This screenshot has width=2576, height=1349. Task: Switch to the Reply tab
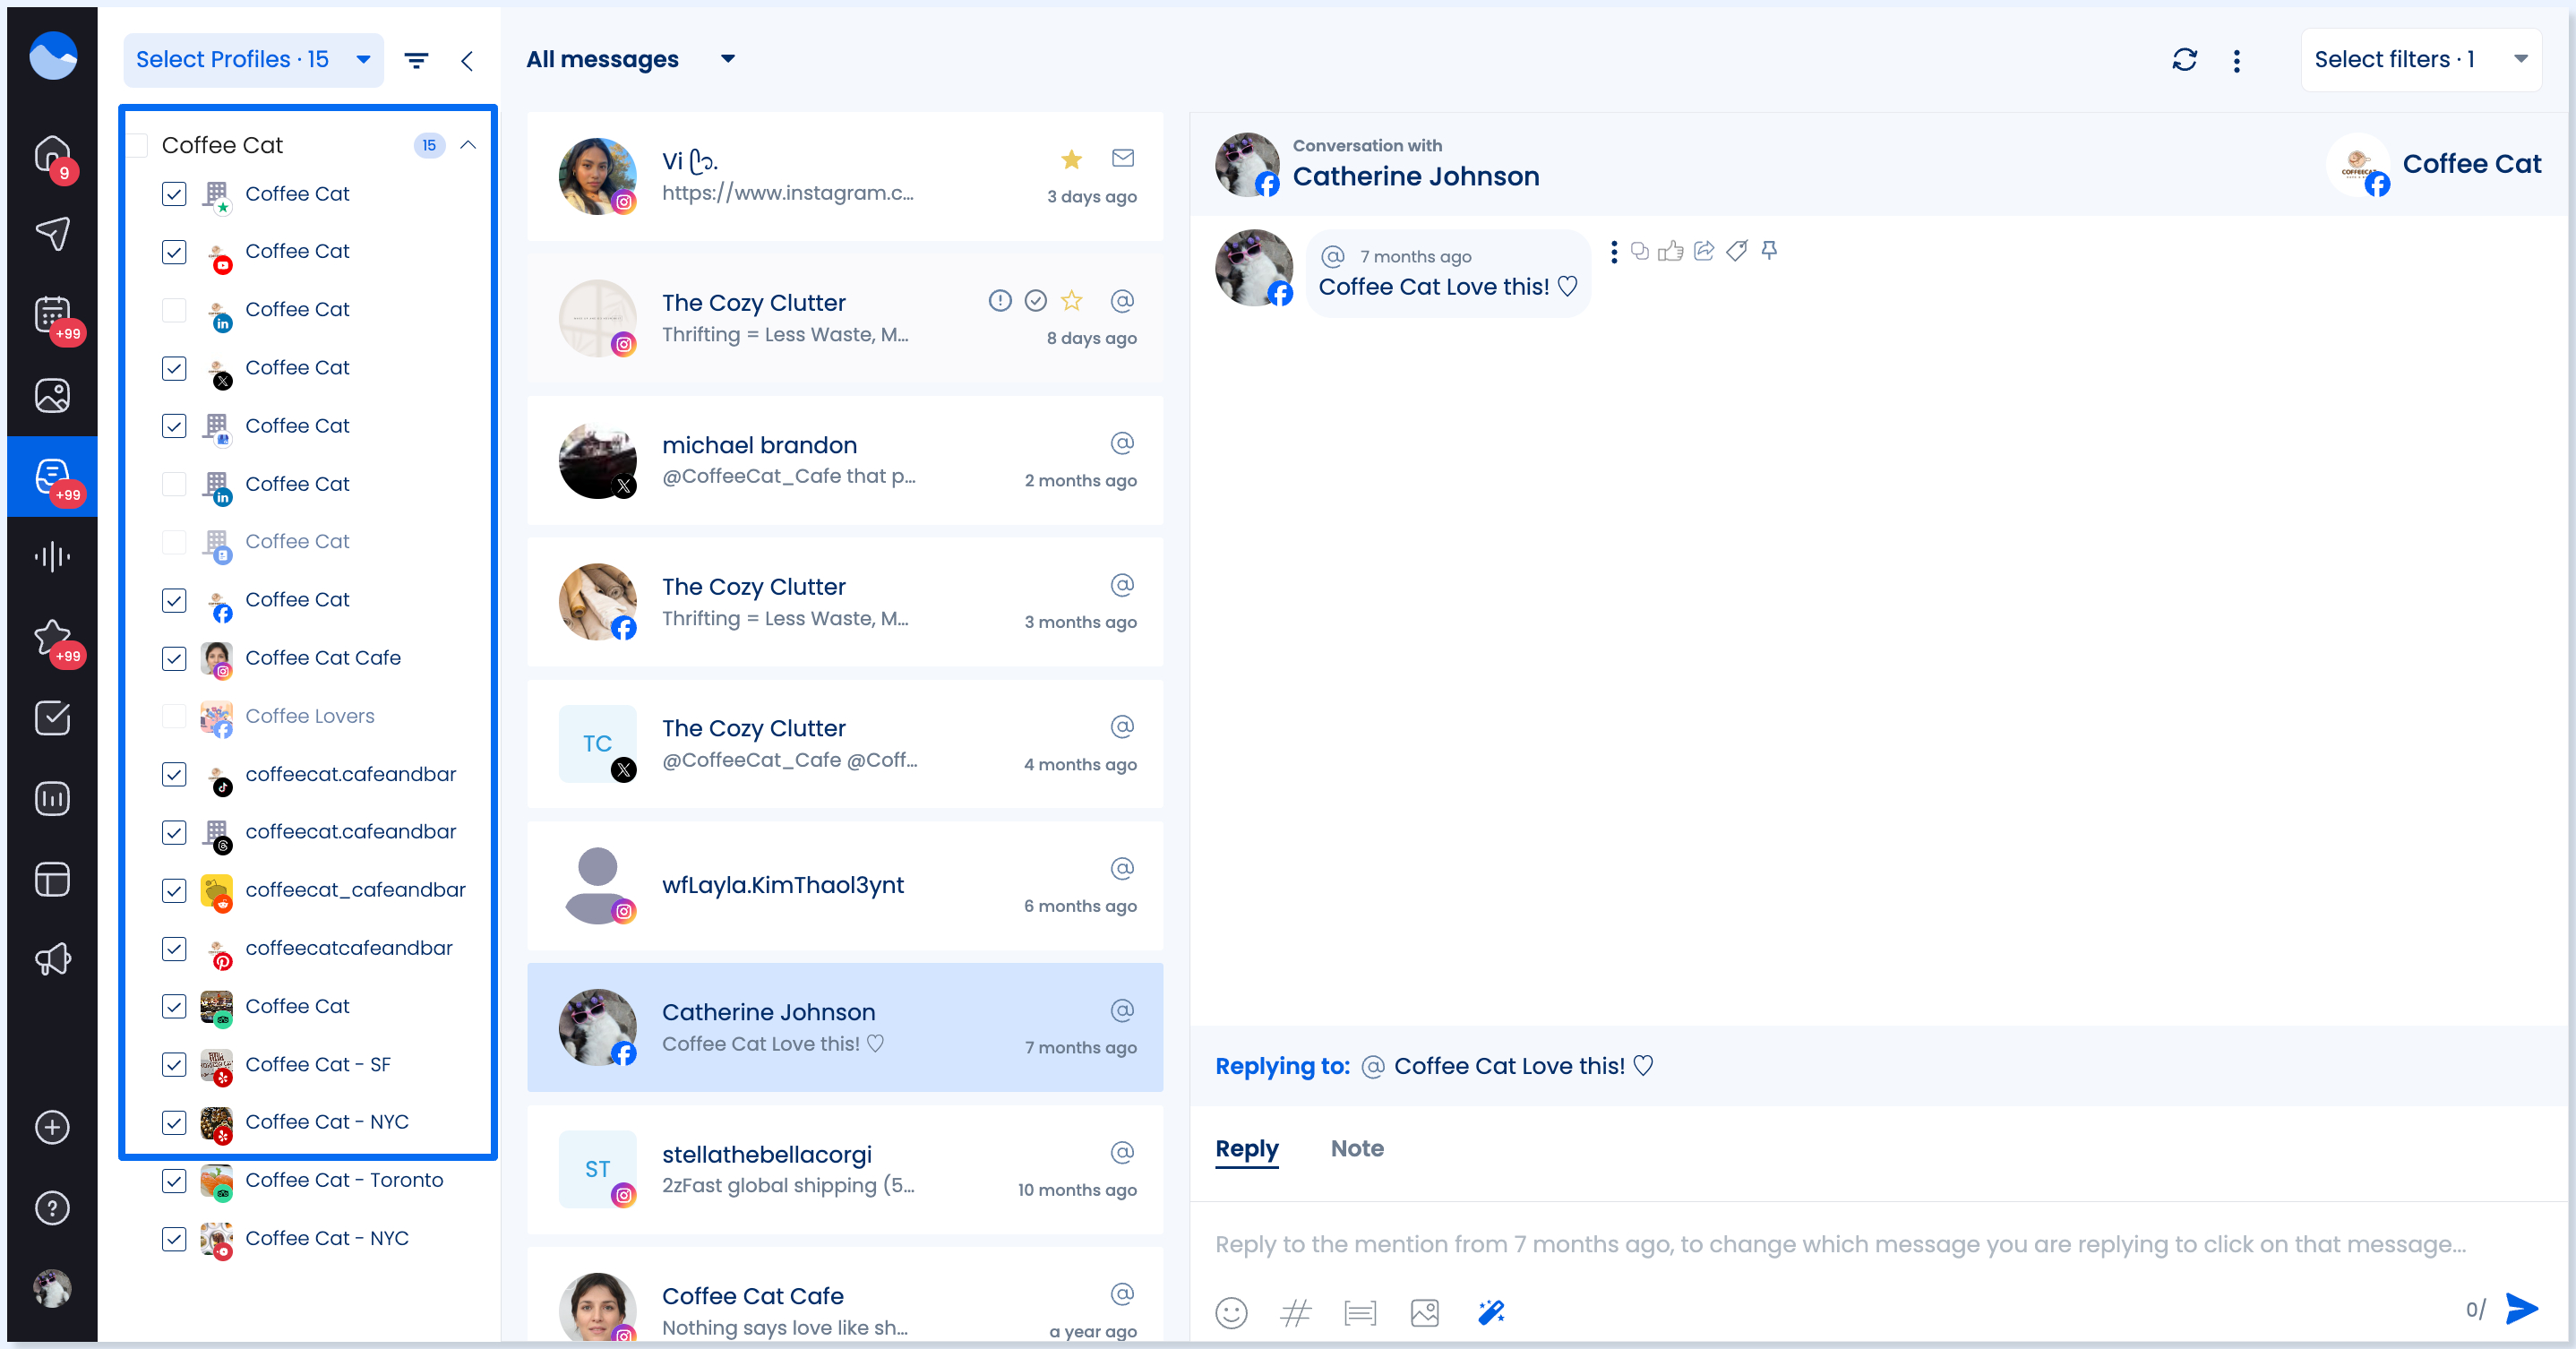1246,1148
